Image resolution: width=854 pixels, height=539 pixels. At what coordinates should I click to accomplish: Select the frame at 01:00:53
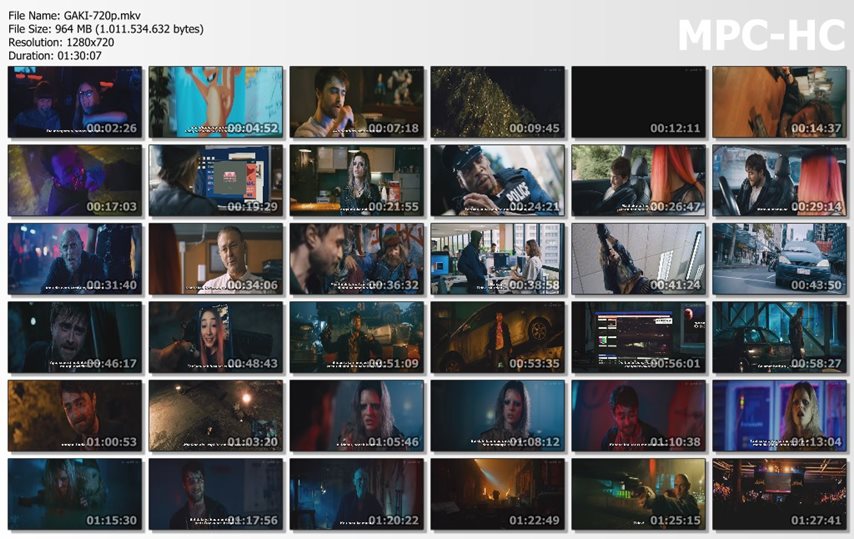[x=75, y=415]
